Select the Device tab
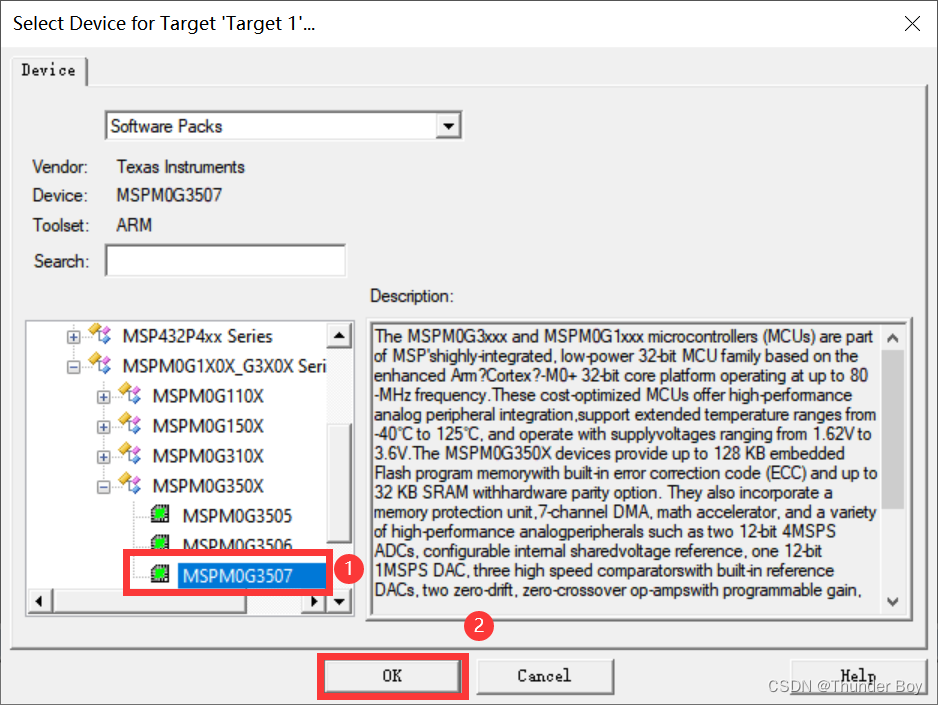The height and width of the screenshot is (705, 938). point(48,70)
